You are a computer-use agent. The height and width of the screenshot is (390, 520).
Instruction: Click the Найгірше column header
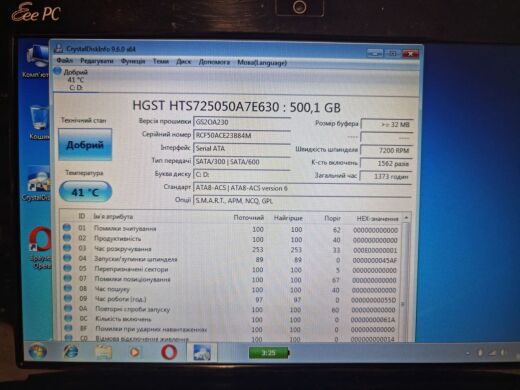click(x=288, y=218)
